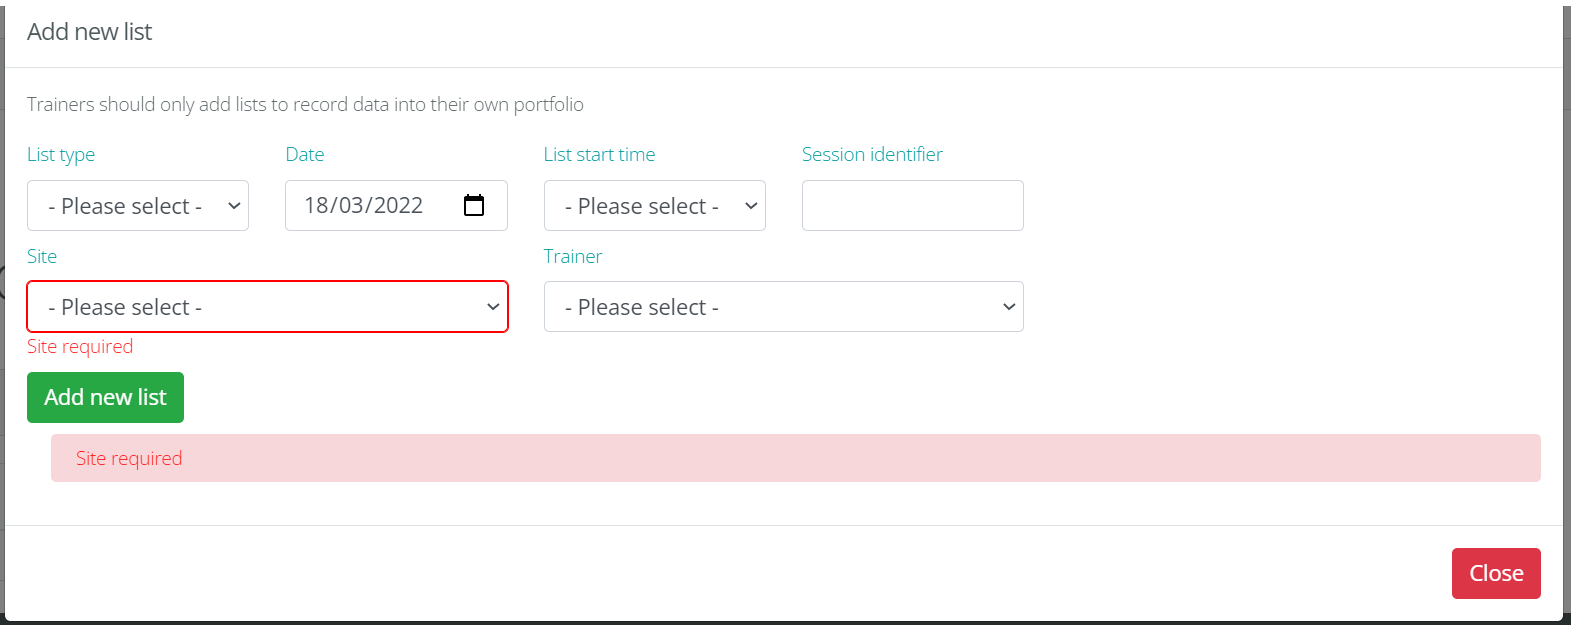Open the Site dropdown outlined in red
This screenshot has width=1571, height=625.
point(267,307)
